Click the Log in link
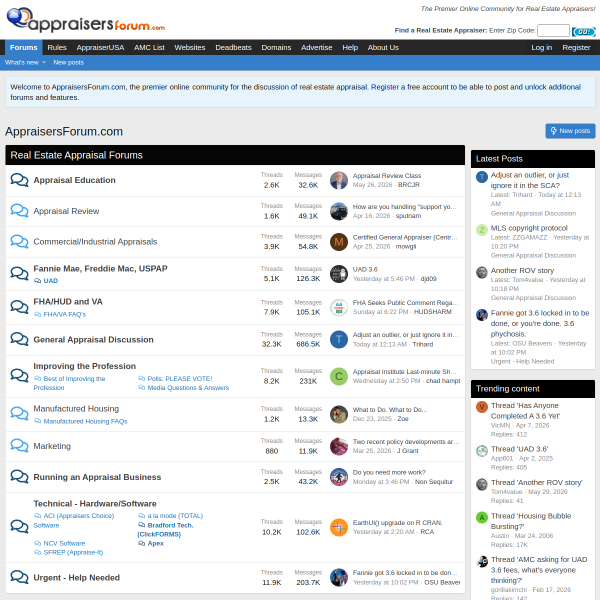The image size is (600, 600). pyautogui.click(x=541, y=47)
